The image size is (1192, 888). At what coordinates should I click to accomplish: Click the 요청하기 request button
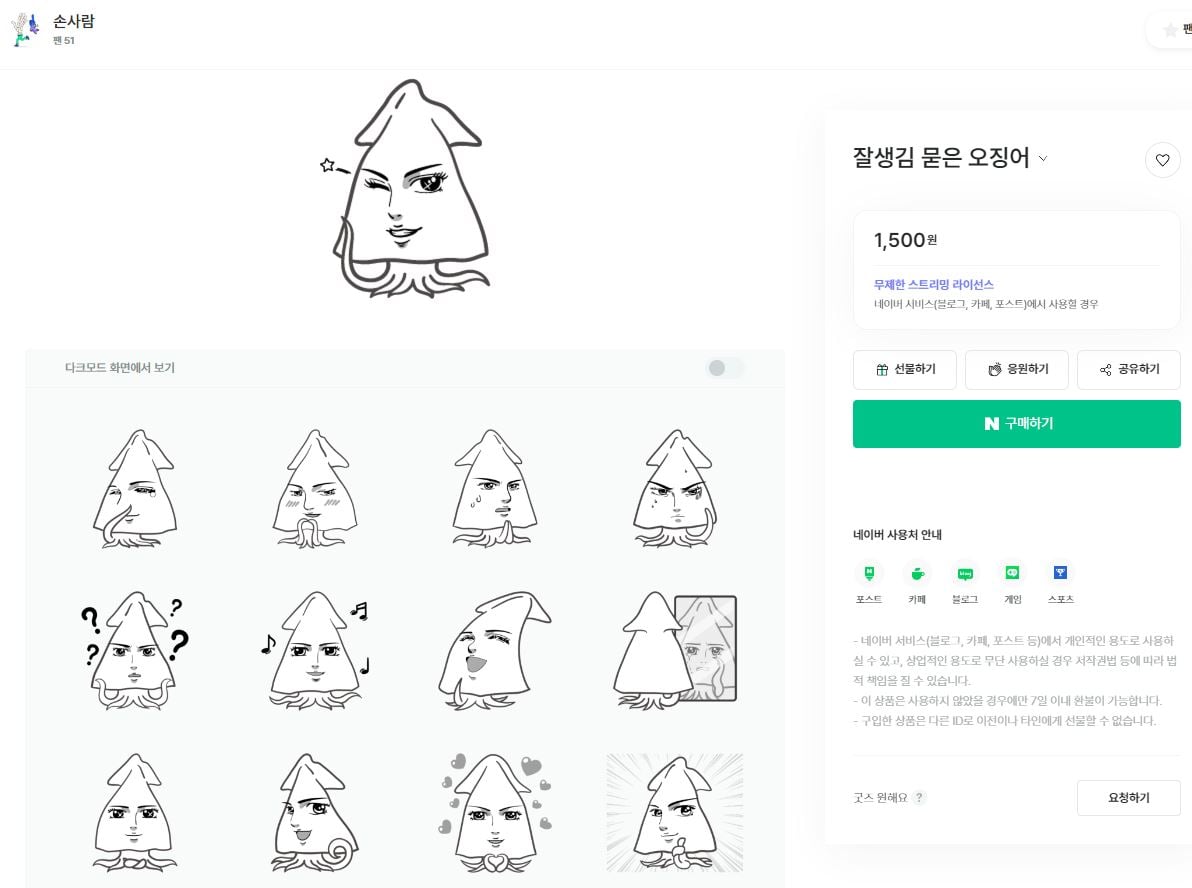pyautogui.click(x=1128, y=798)
